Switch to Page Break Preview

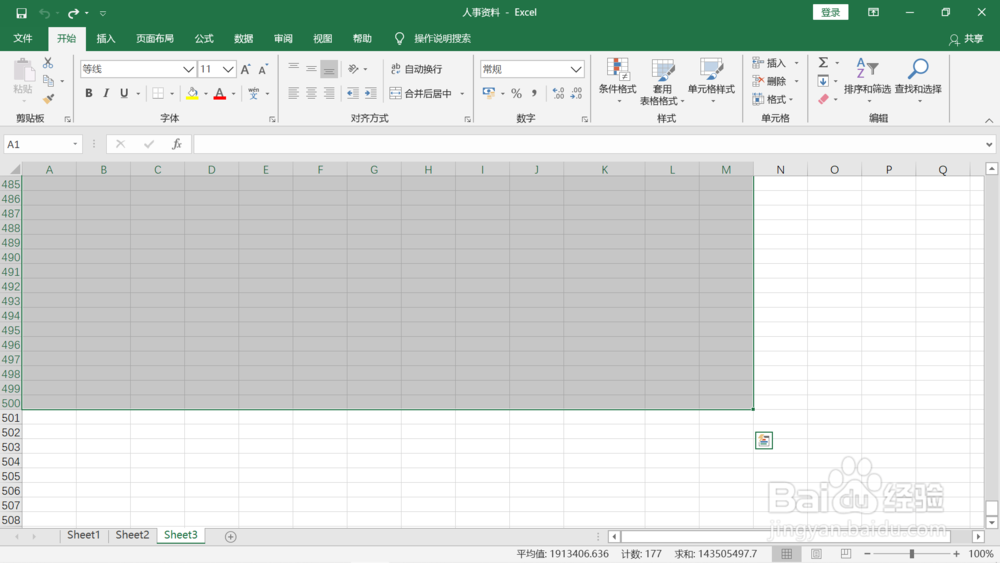coord(846,554)
